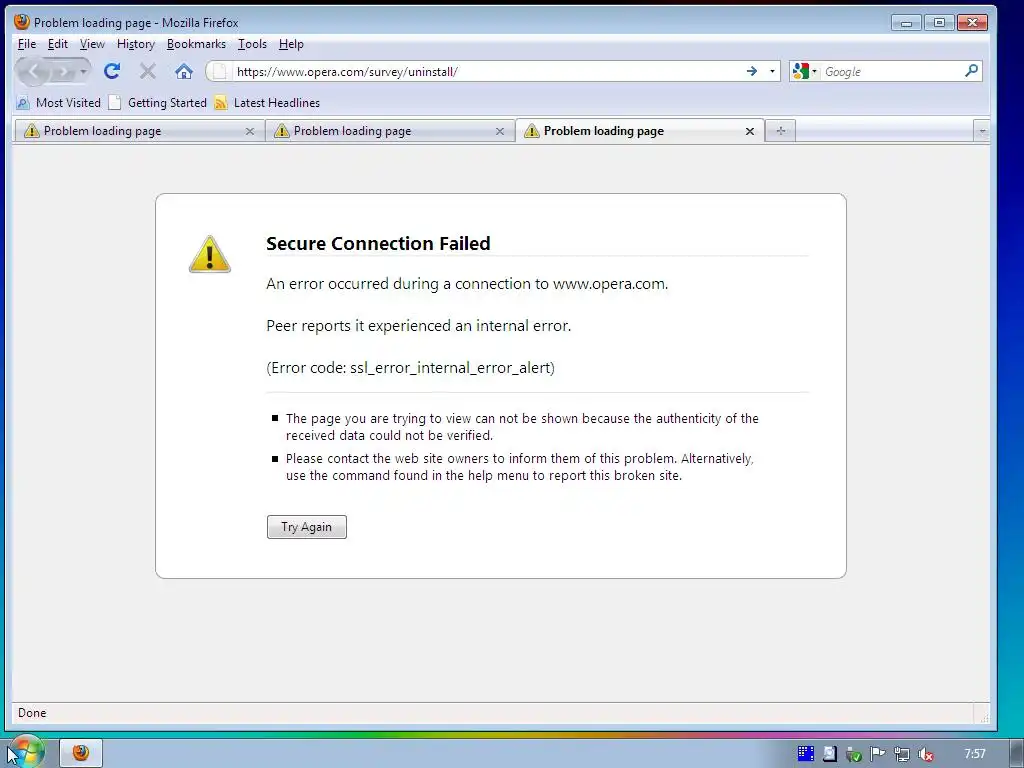This screenshot has width=1024, height=768.
Task: Click the Forward navigation arrow
Action: click(x=63, y=71)
